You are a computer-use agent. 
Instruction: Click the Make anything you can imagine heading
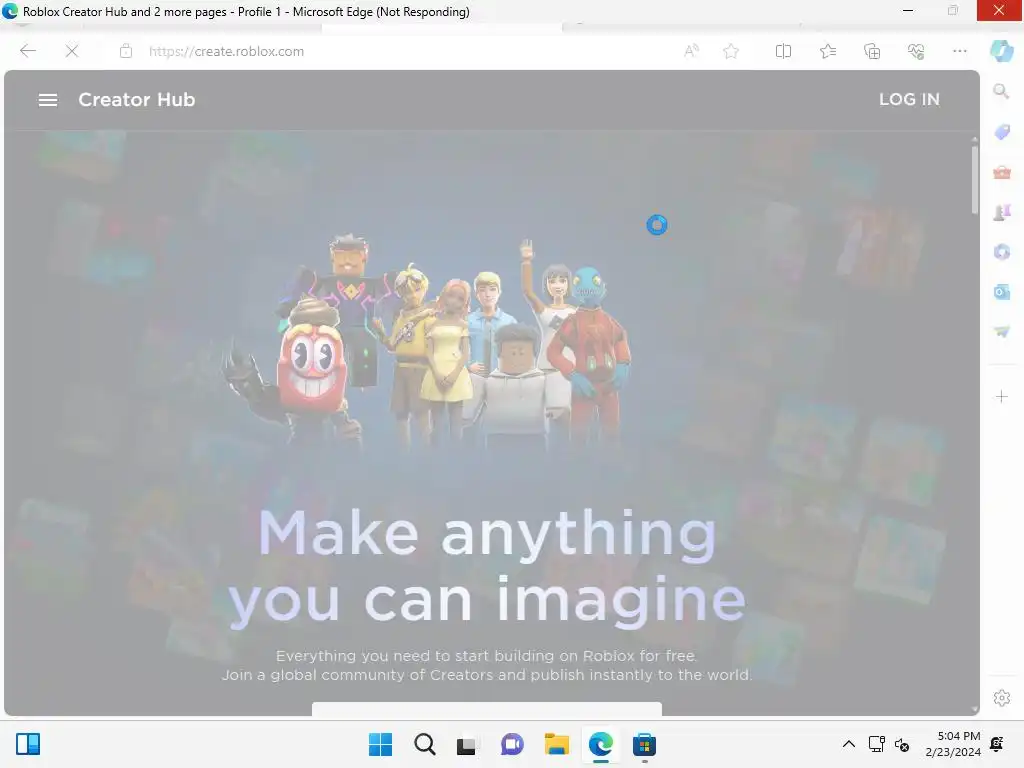(x=487, y=568)
